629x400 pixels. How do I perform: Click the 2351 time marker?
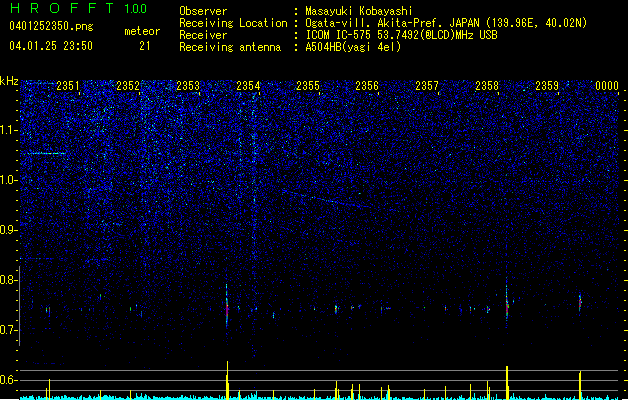(68, 86)
